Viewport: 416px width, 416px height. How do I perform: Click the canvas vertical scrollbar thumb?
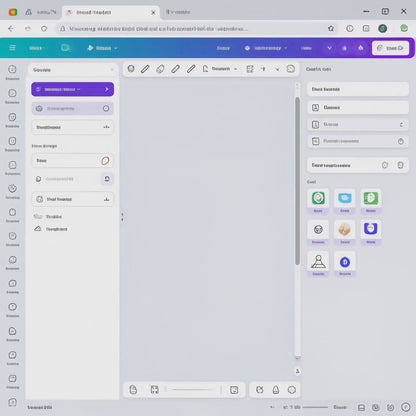pyautogui.click(x=297, y=181)
